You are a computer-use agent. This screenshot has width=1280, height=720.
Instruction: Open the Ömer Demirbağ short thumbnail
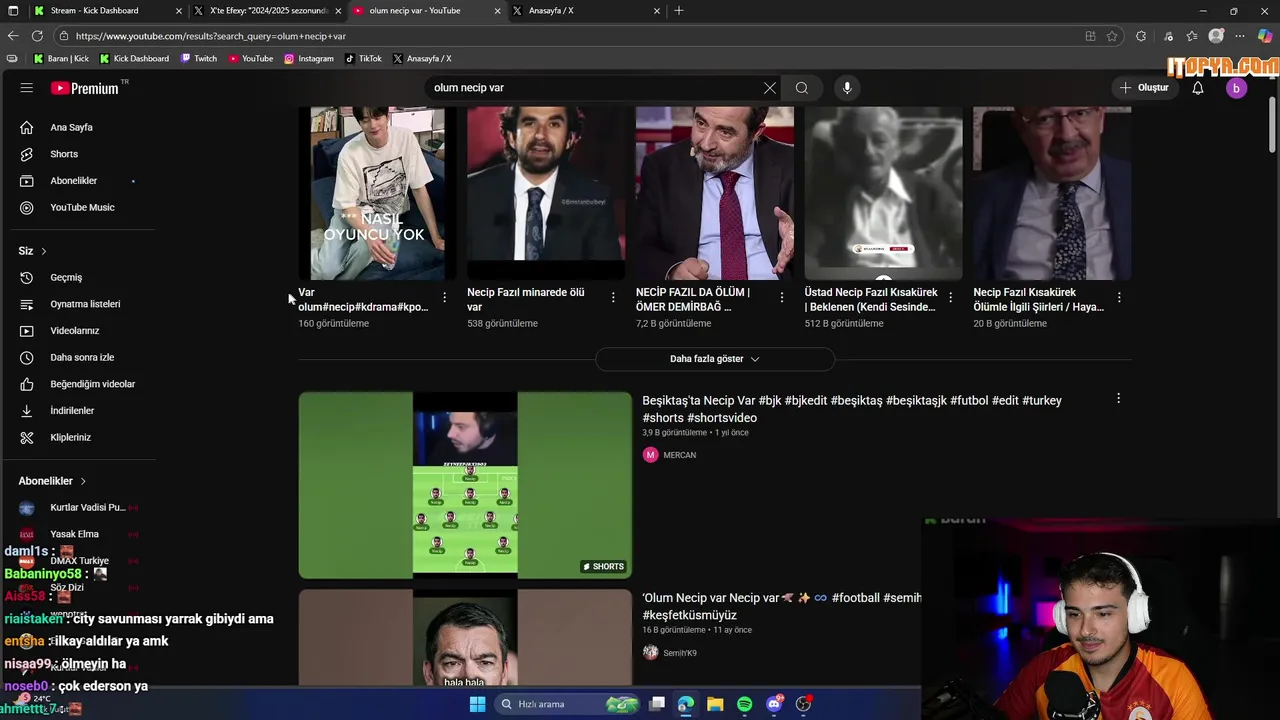click(715, 193)
